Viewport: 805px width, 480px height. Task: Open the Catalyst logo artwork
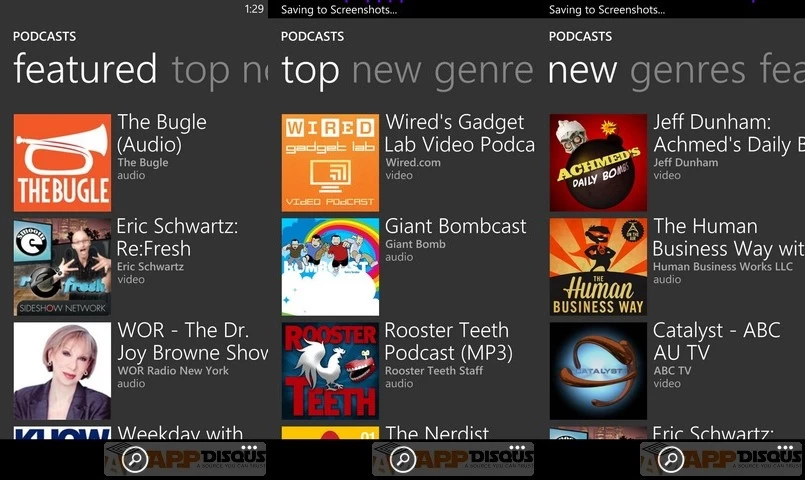point(598,371)
